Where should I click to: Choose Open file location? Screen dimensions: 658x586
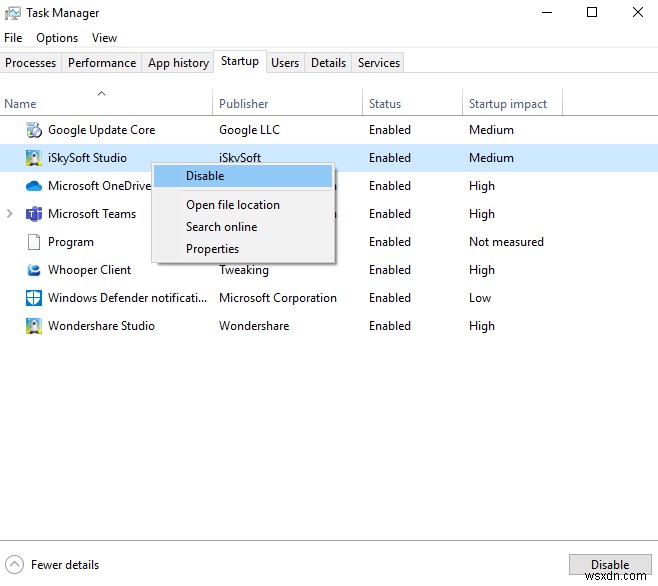click(x=243, y=205)
